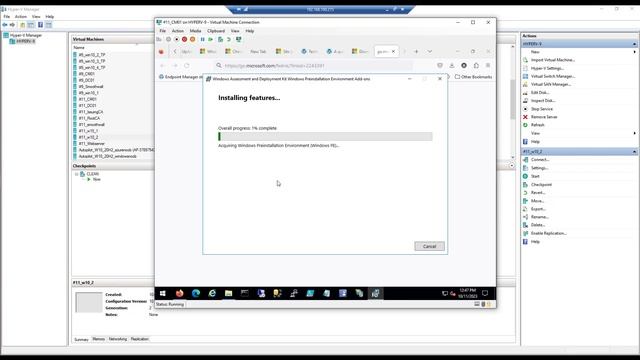Select #11_DC01 in Virtual Machines list
Image resolution: width=640 pixels, height=360 pixels.
click(87, 105)
